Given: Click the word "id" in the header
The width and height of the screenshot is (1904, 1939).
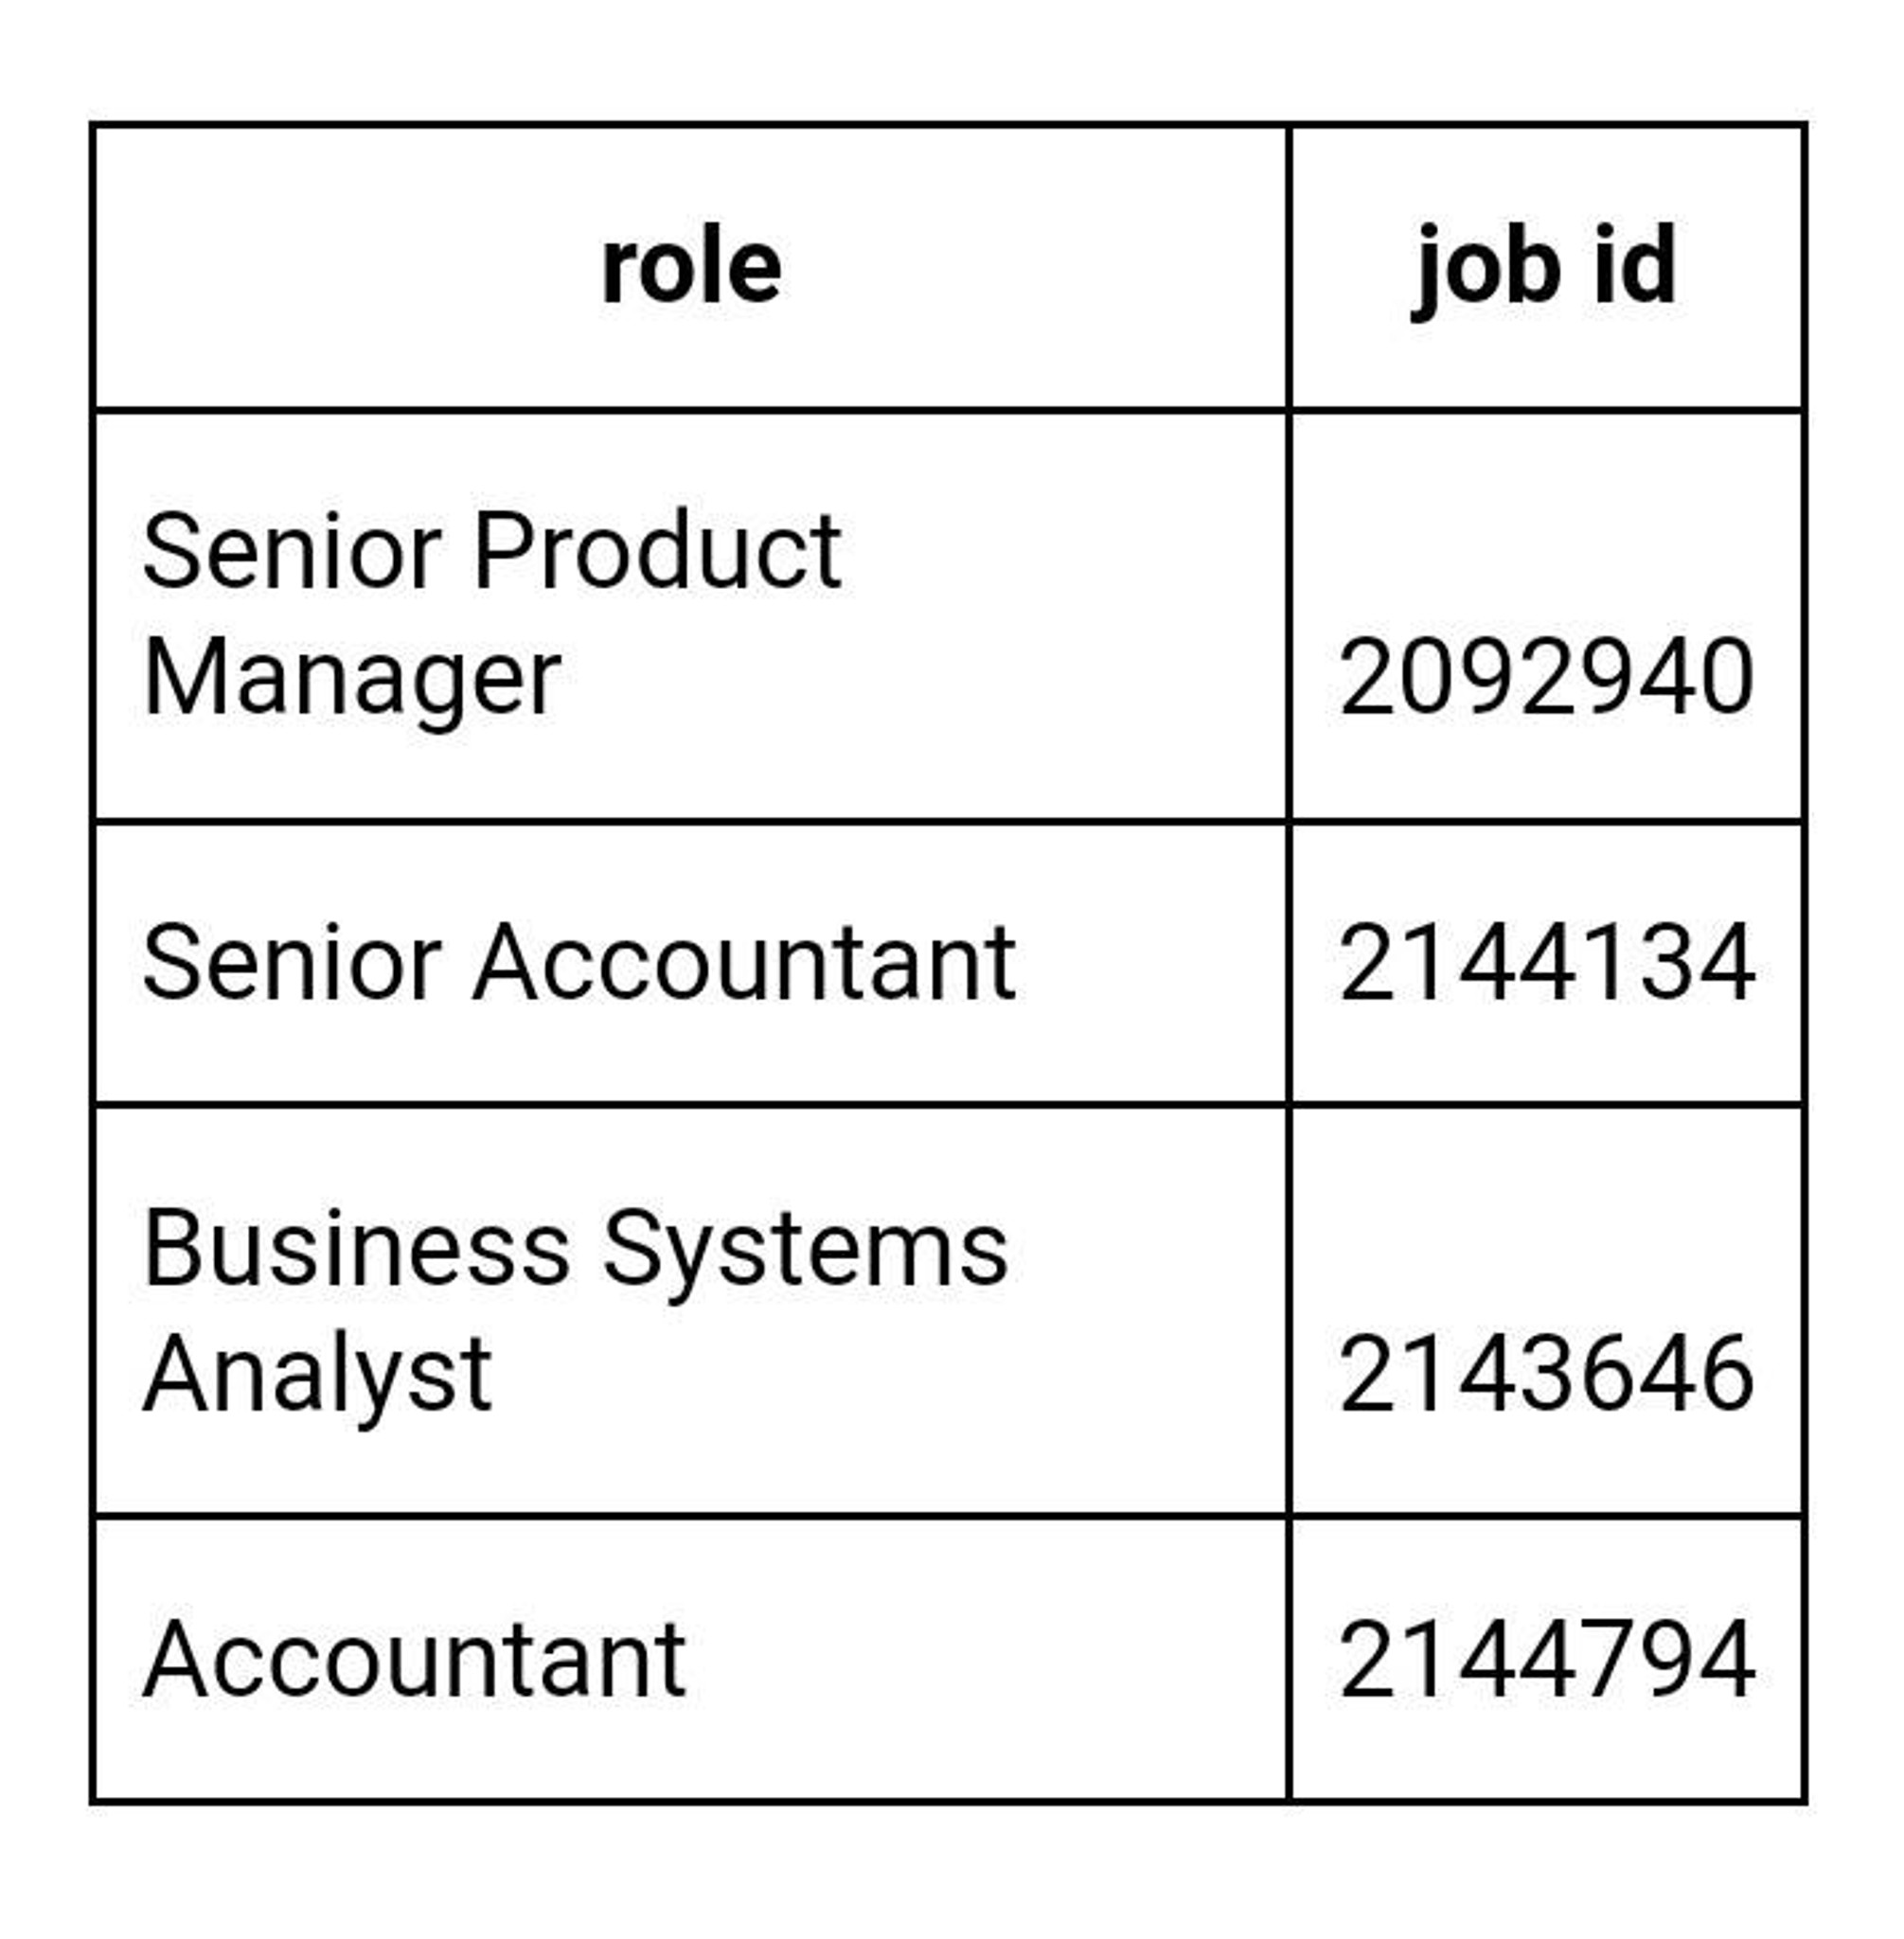Looking at the screenshot, I should pyautogui.click(x=1634, y=266).
